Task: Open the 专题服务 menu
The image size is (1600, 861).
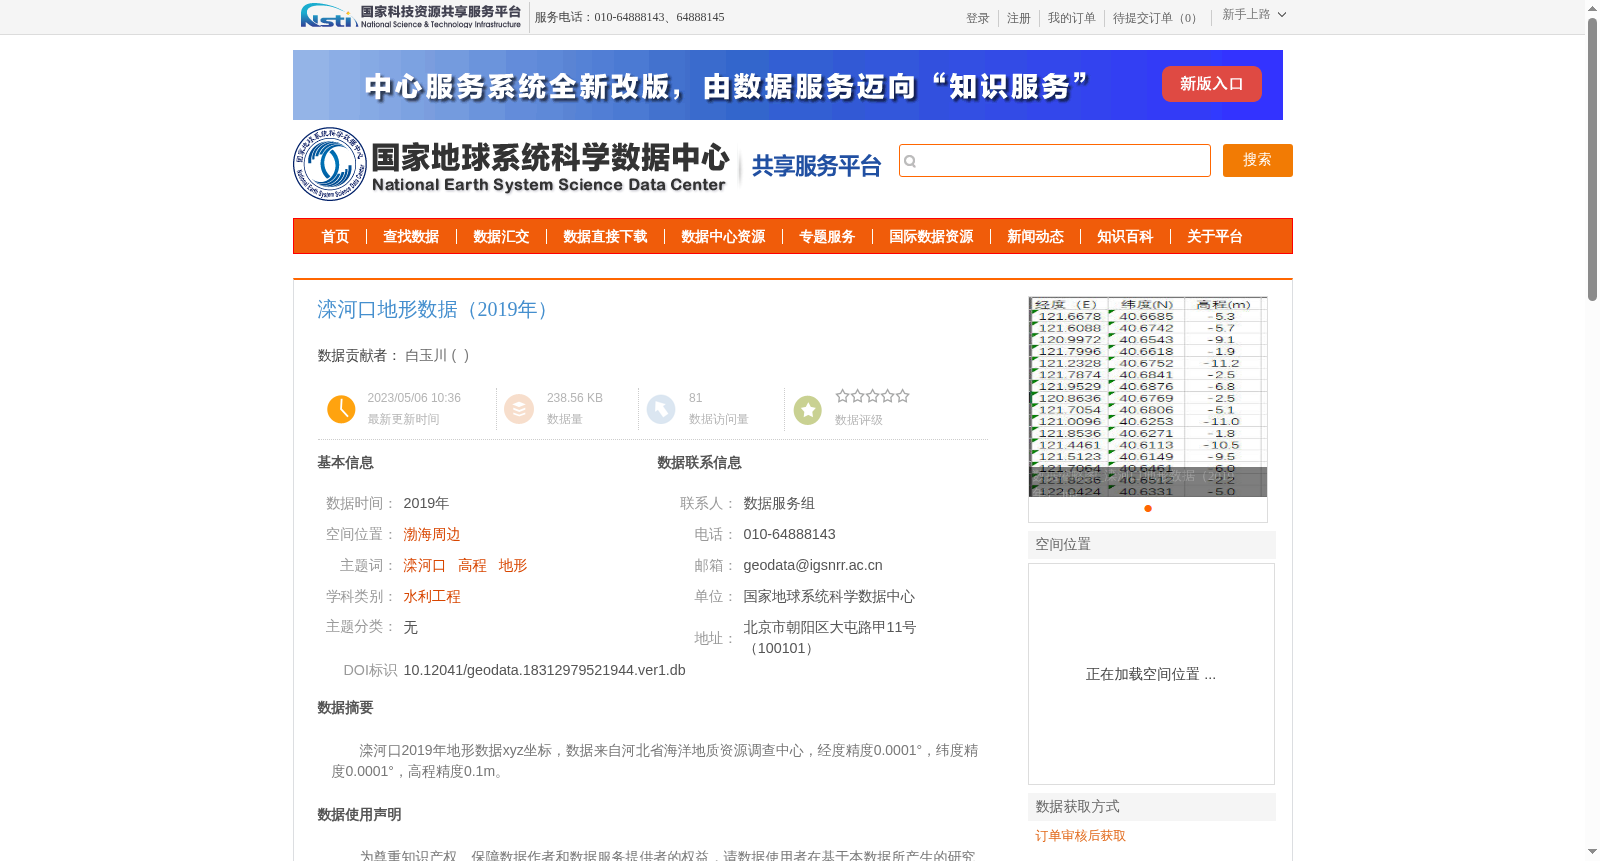Action: 827,237
